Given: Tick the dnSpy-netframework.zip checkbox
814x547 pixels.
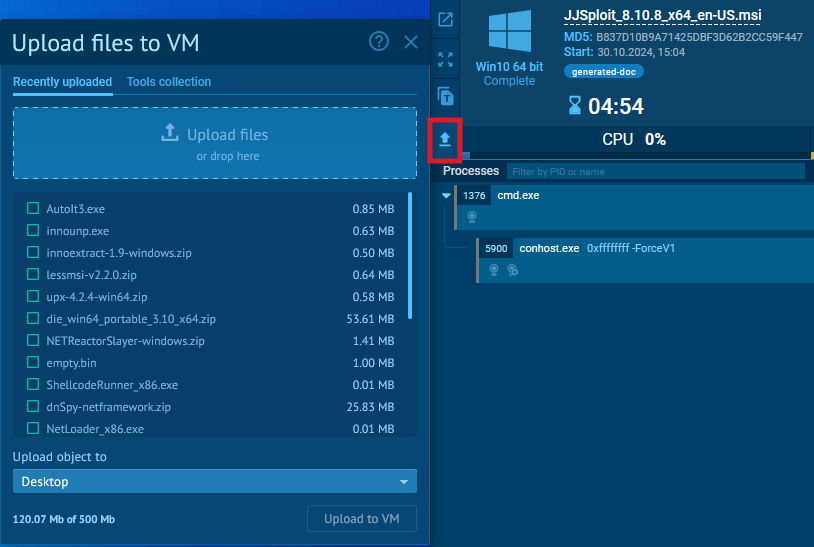Looking at the screenshot, I should 33,407.
